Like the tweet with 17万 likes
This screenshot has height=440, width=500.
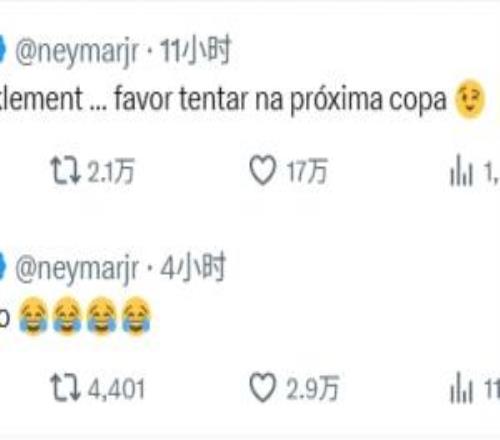pyautogui.click(x=263, y=170)
